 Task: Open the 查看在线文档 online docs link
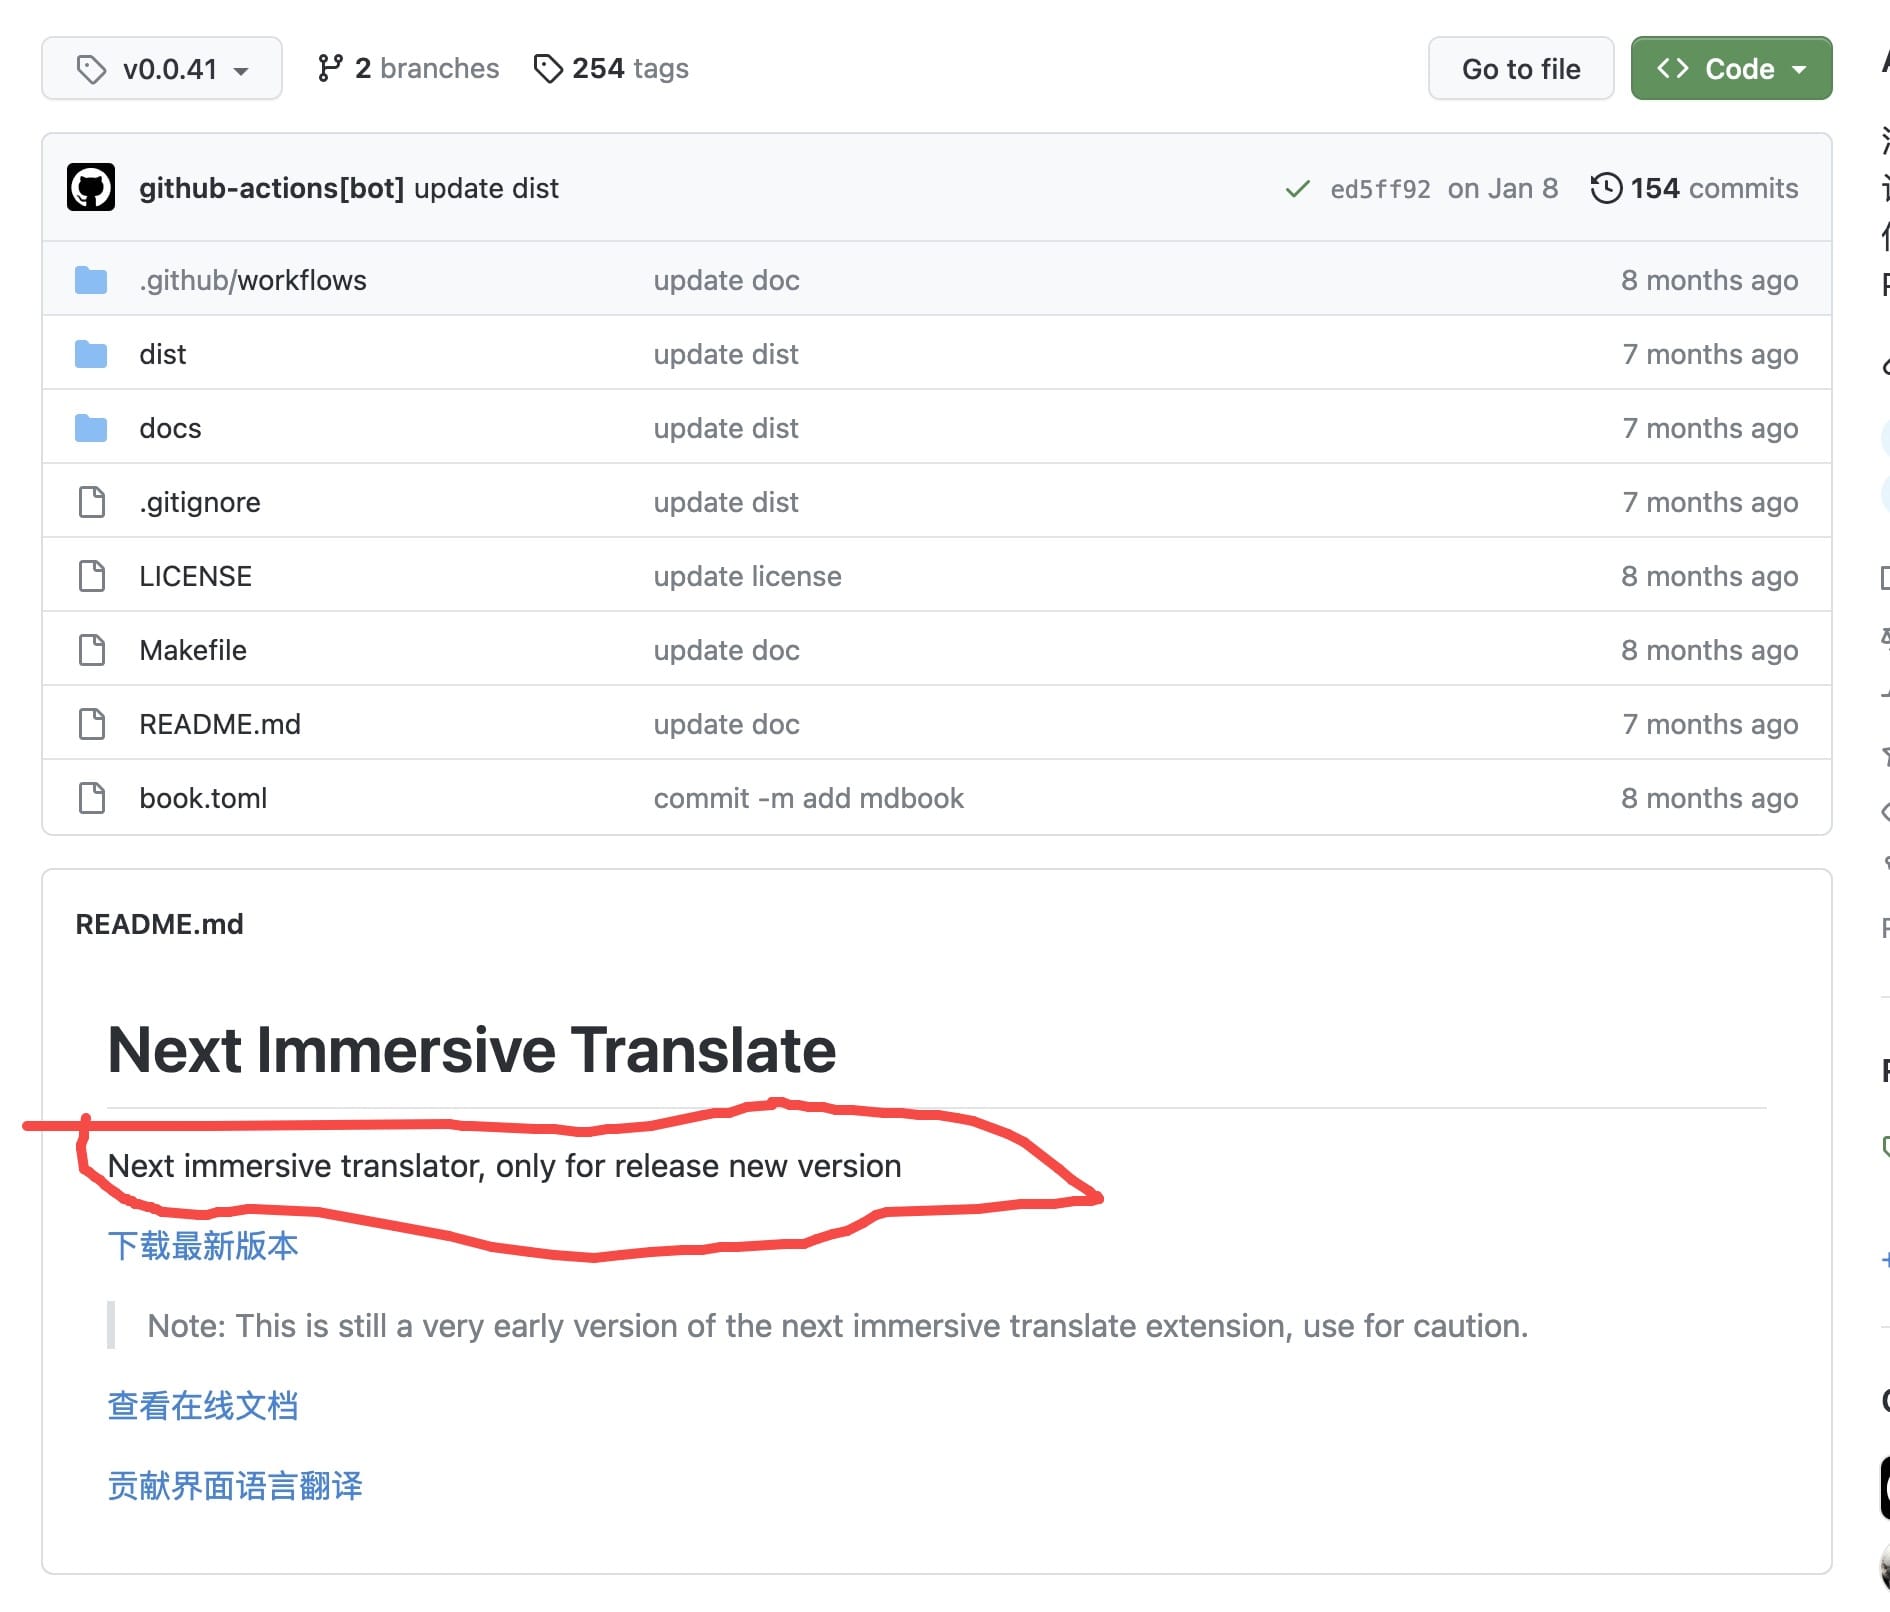pyautogui.click(x=203, y=1406)
